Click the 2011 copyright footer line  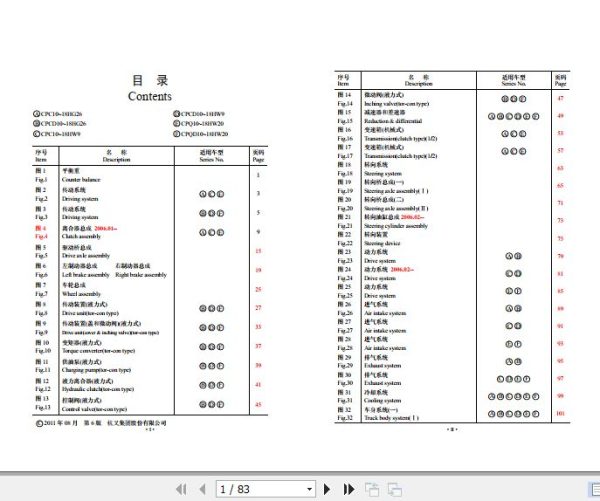(101, 423)
